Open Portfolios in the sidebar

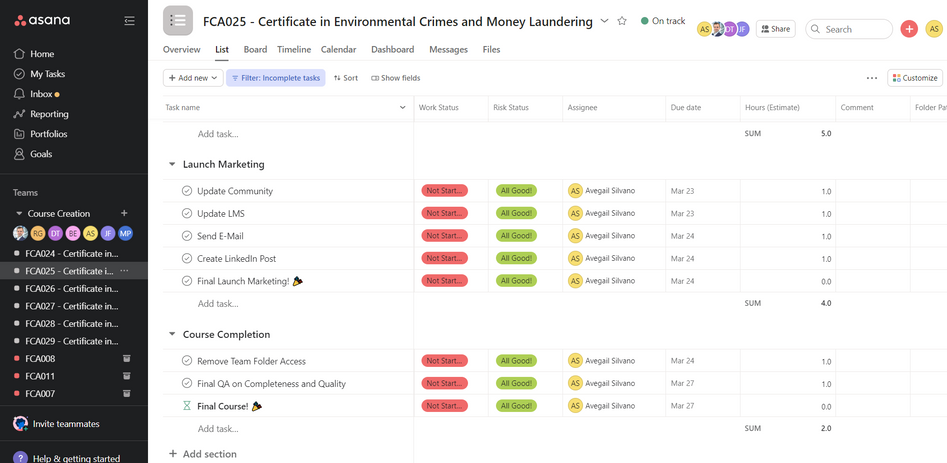48,134
